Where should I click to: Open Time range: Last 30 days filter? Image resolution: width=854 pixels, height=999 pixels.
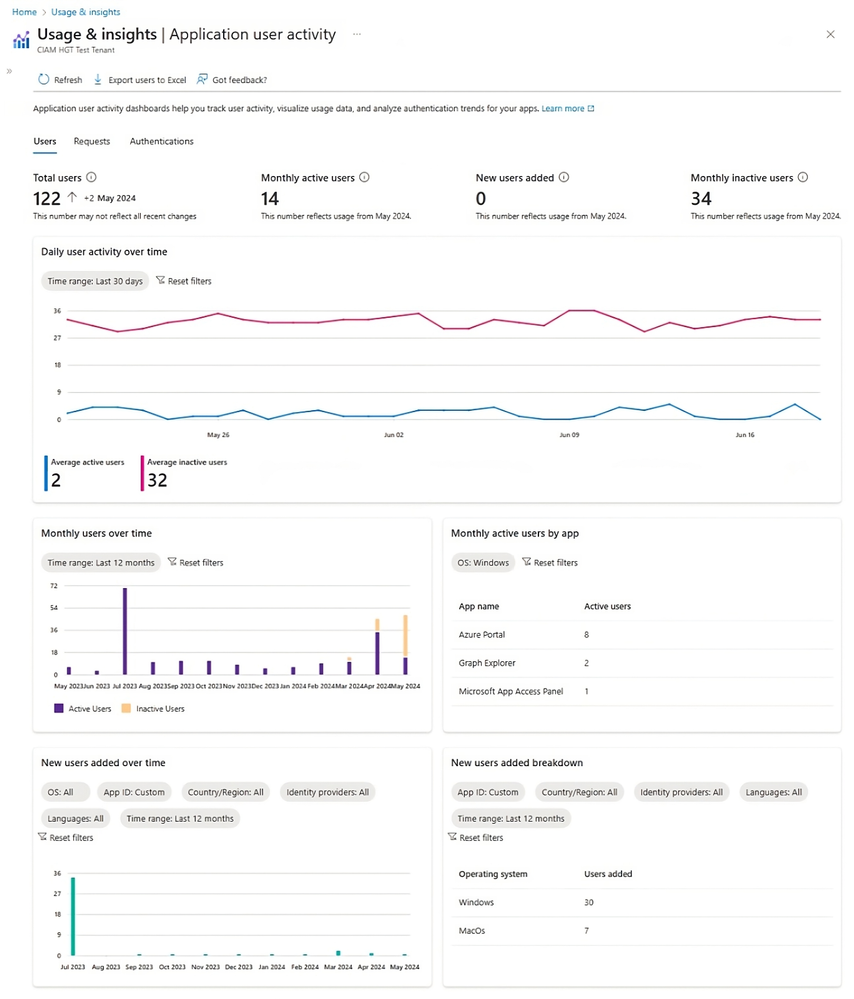[x=95, y=281]
